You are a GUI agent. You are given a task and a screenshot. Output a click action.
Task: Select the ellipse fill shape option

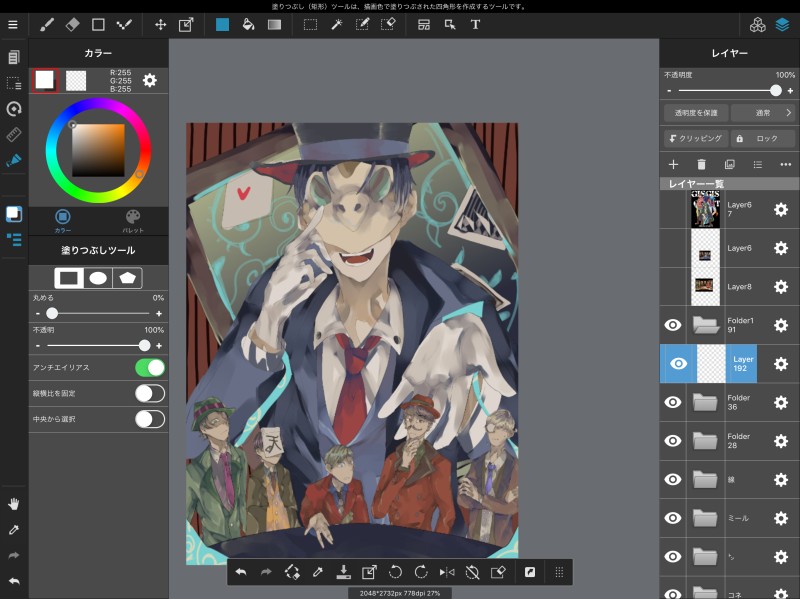98,278
